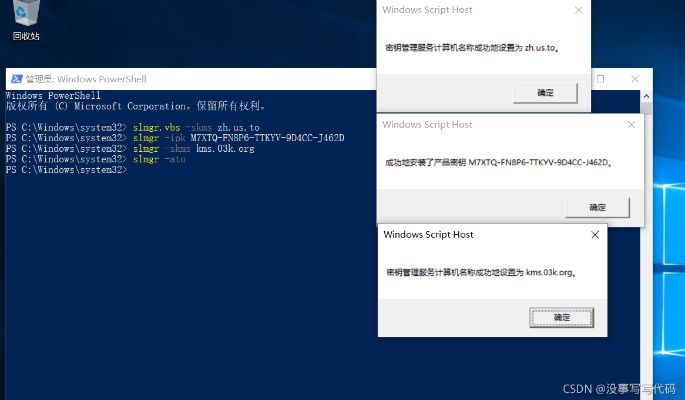
Task: Click the product key message in the middle dialog
Action: click(497, 161)
